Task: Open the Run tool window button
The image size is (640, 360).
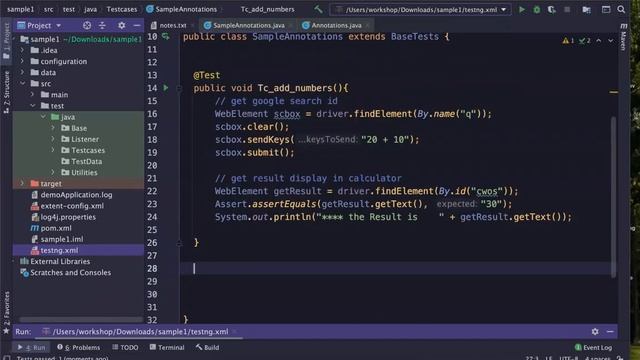Action: click(x=31, y=347)
